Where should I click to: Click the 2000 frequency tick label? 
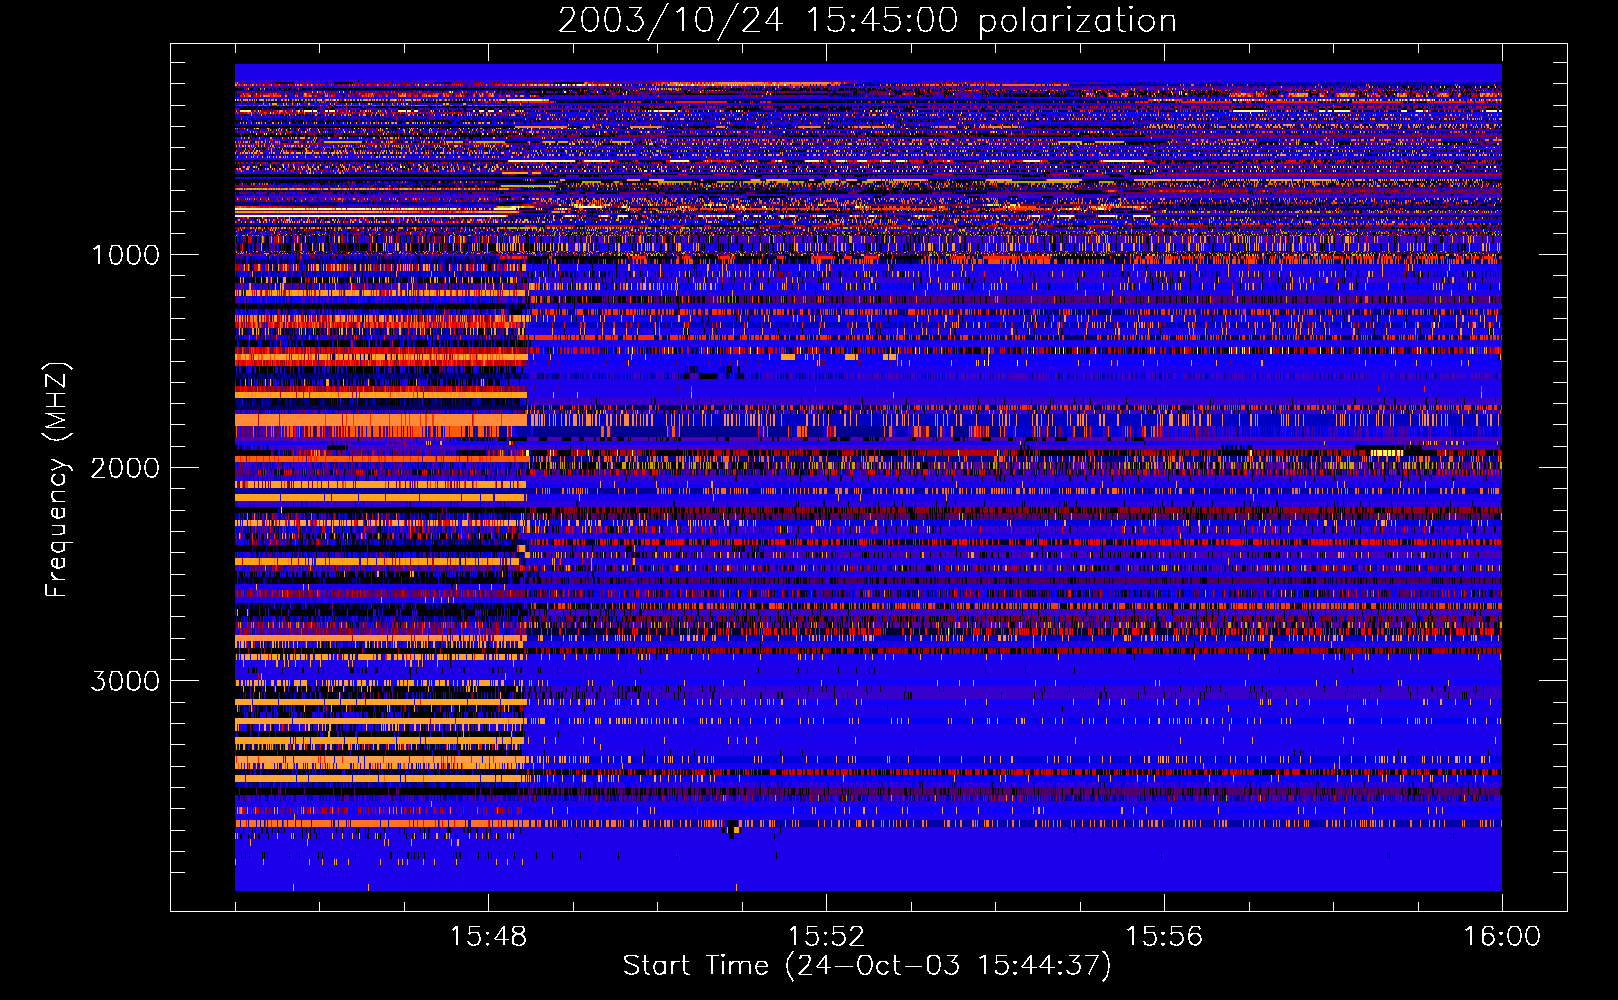(x=125, y=468)
